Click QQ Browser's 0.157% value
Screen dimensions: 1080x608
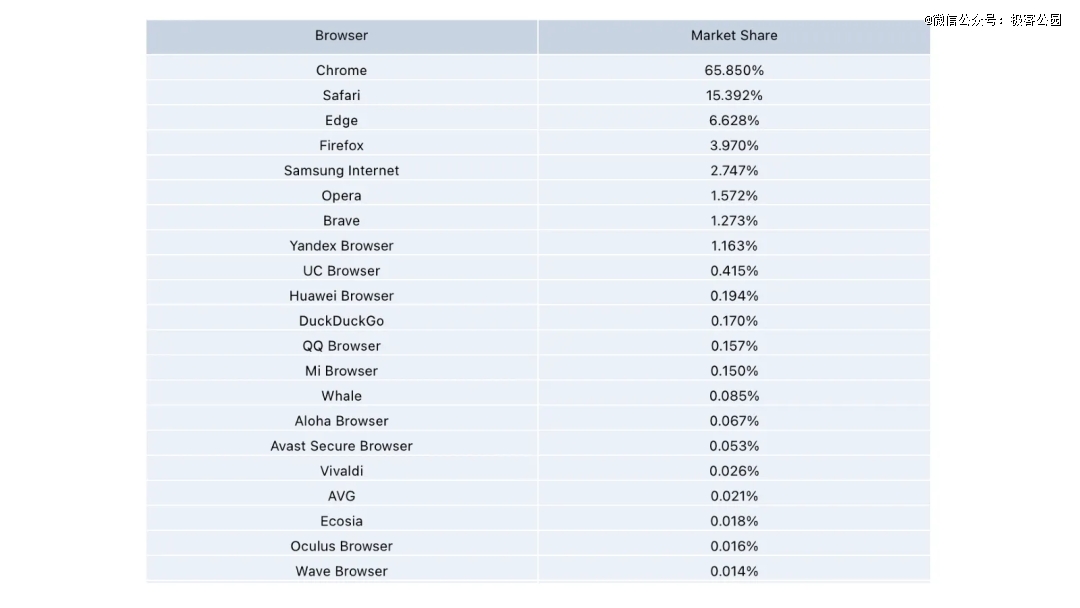click(x=734, y=345)
